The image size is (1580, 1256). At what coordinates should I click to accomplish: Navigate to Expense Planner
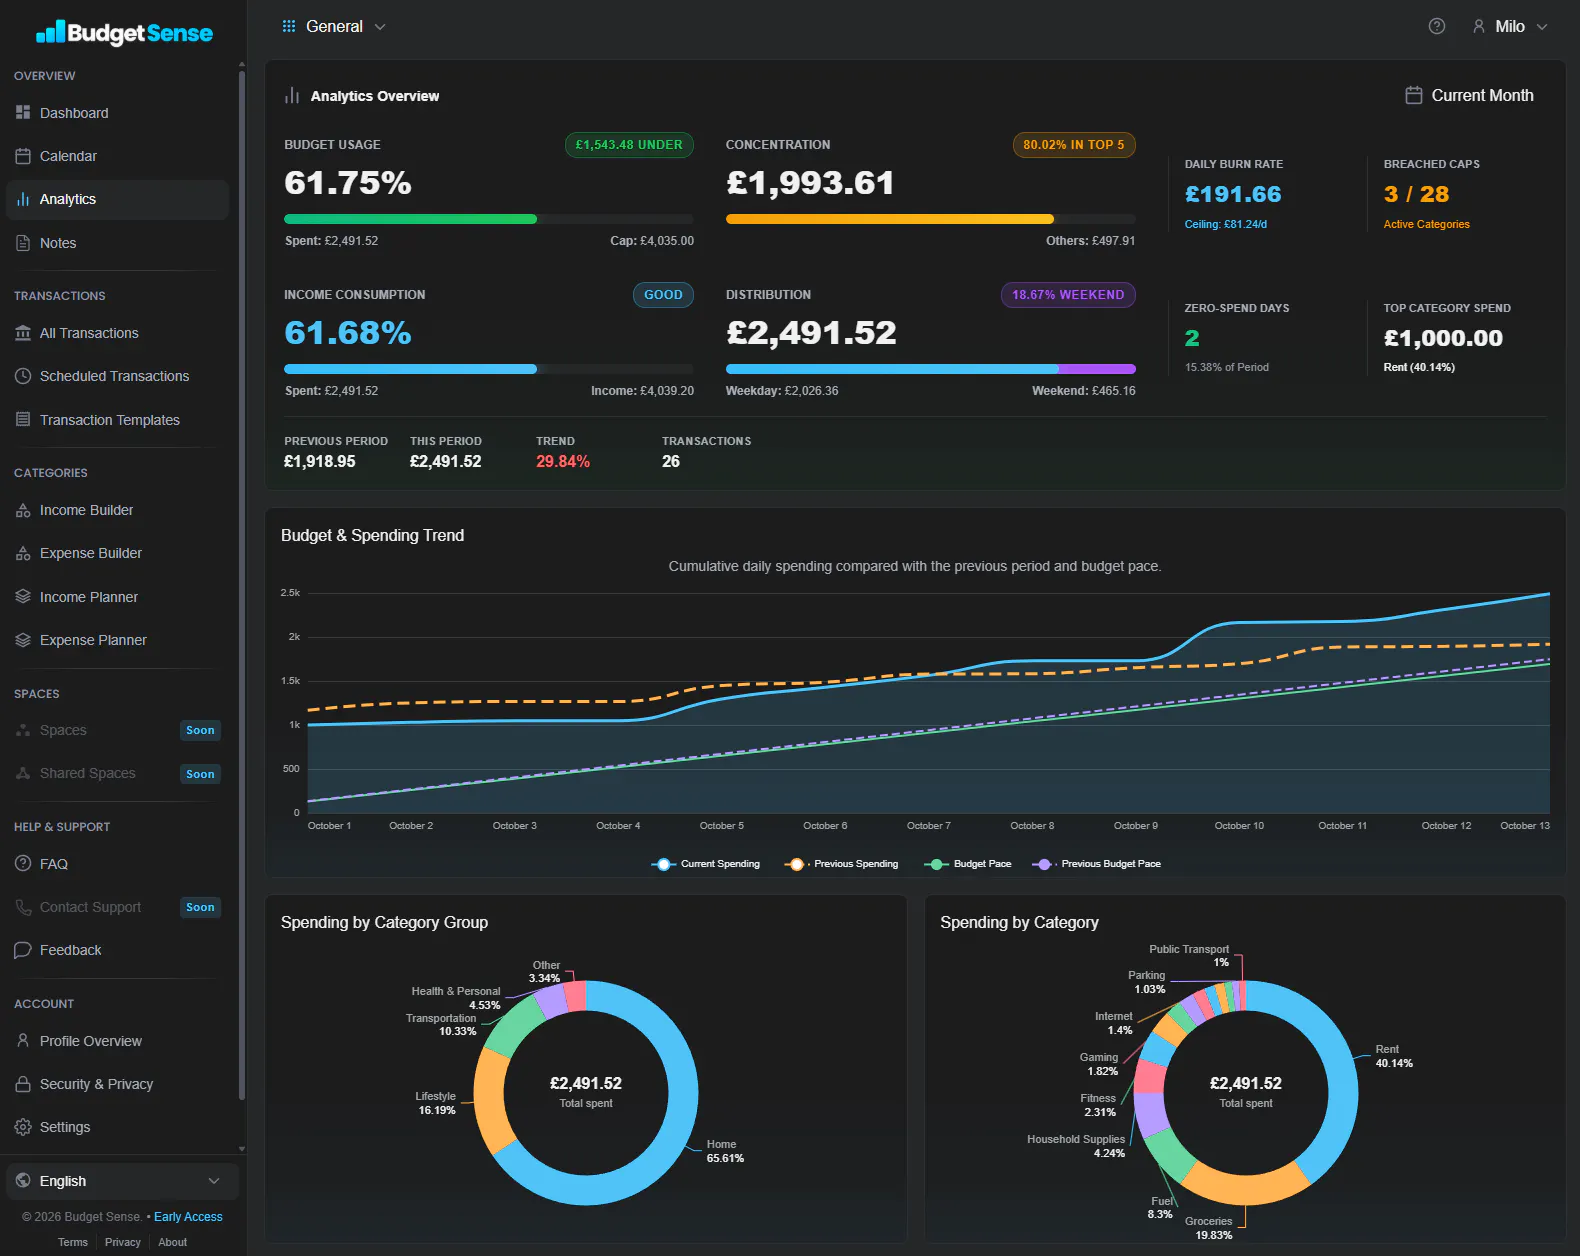pyautogui.click(x=117, y=640)
